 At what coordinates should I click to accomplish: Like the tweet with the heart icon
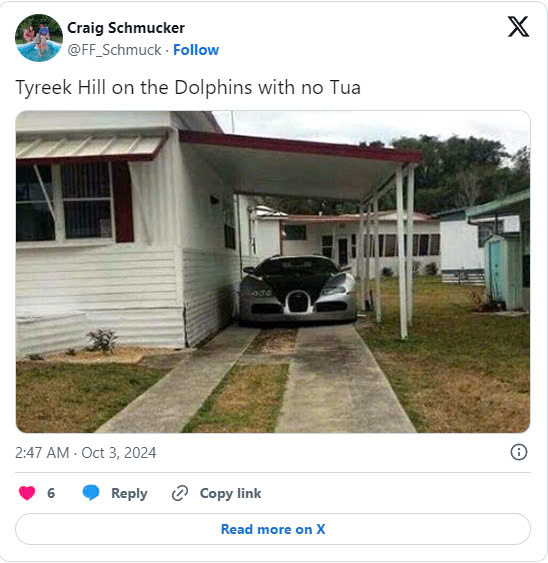pos(27,493)
